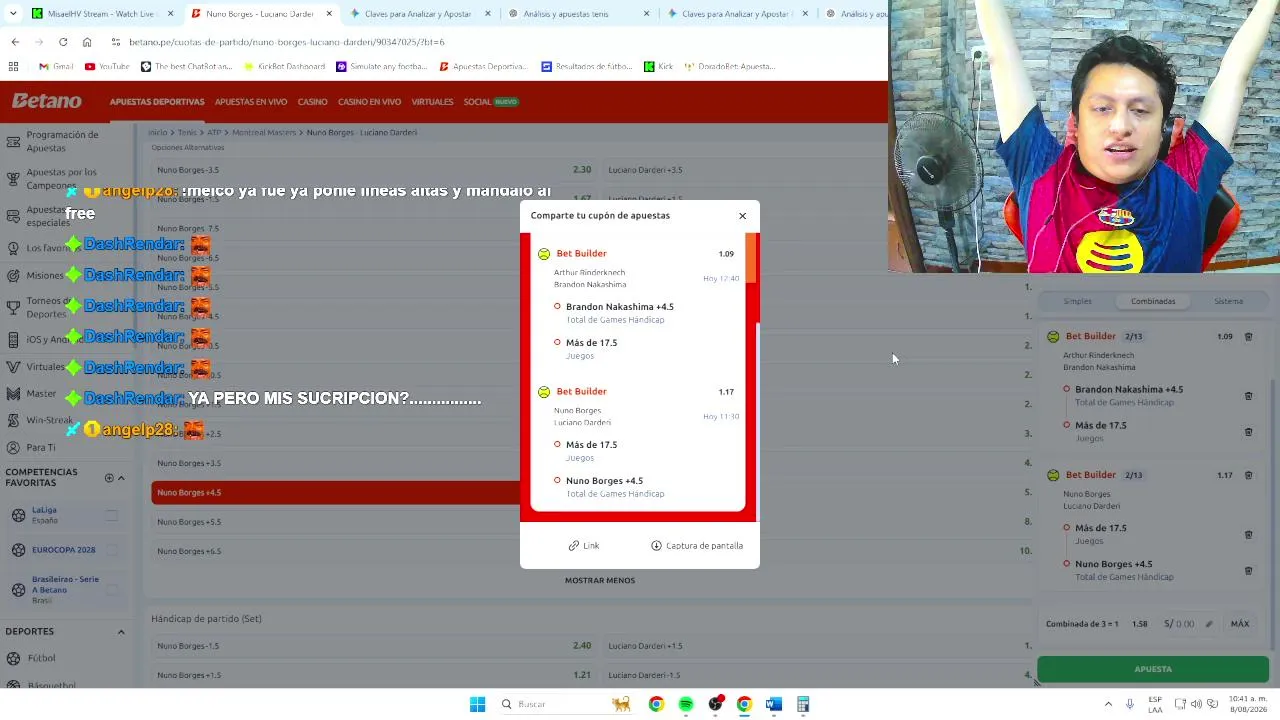Screen dimensions: 1280x720
Task: Open the Fútbol sport in sidebar
Action: [x=42, y=658]
